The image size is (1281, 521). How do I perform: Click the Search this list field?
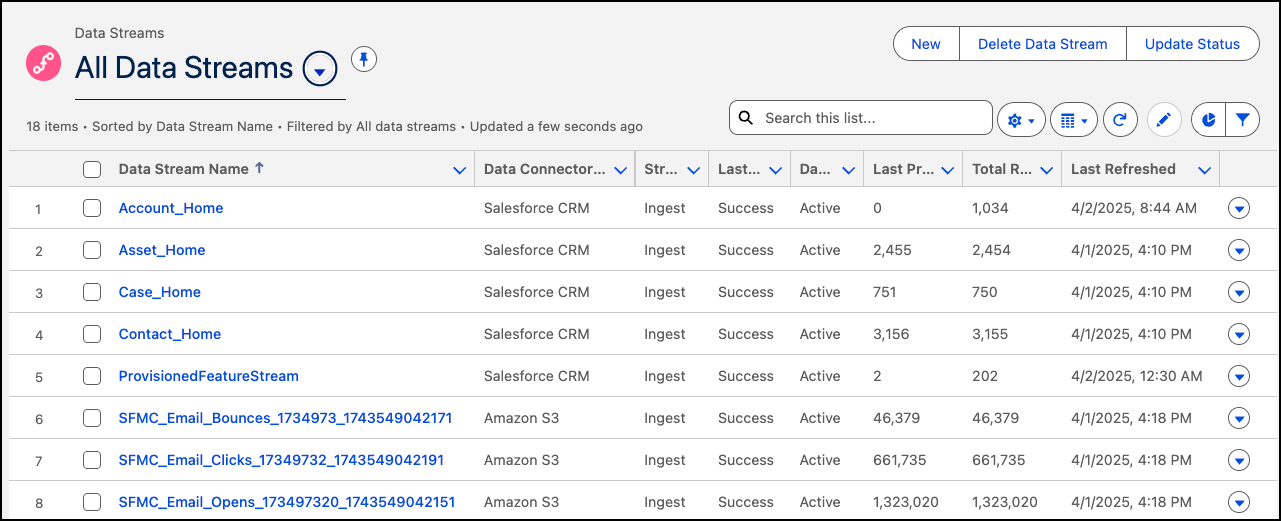[x=870, y=118]
